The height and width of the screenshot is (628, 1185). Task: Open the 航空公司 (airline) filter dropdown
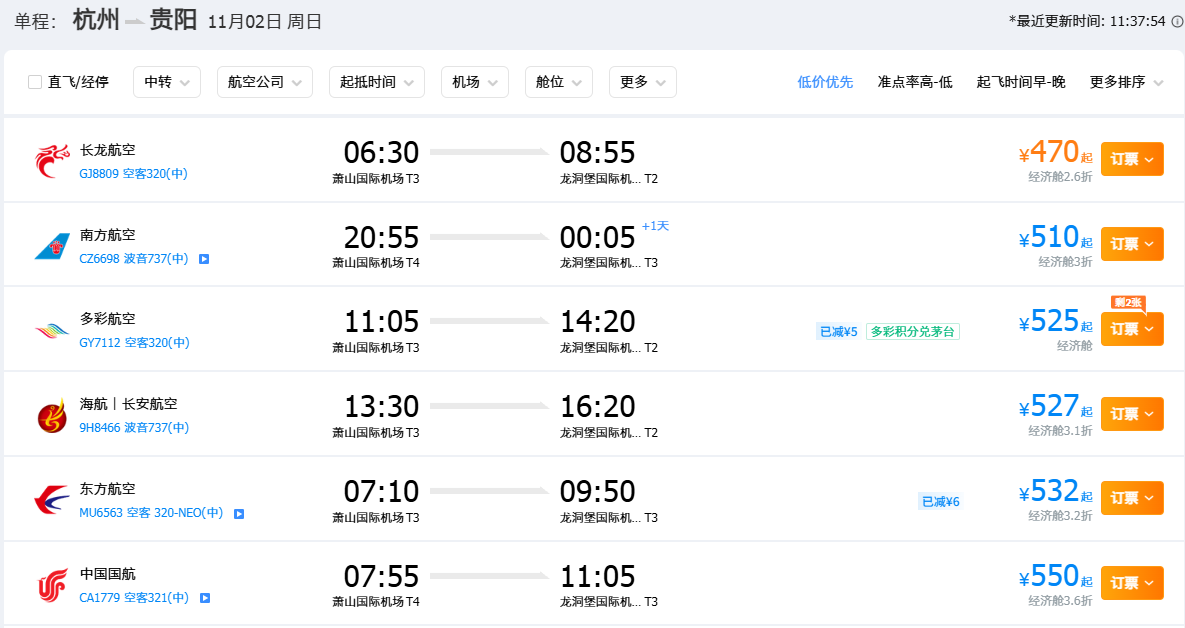click(264, 82)
